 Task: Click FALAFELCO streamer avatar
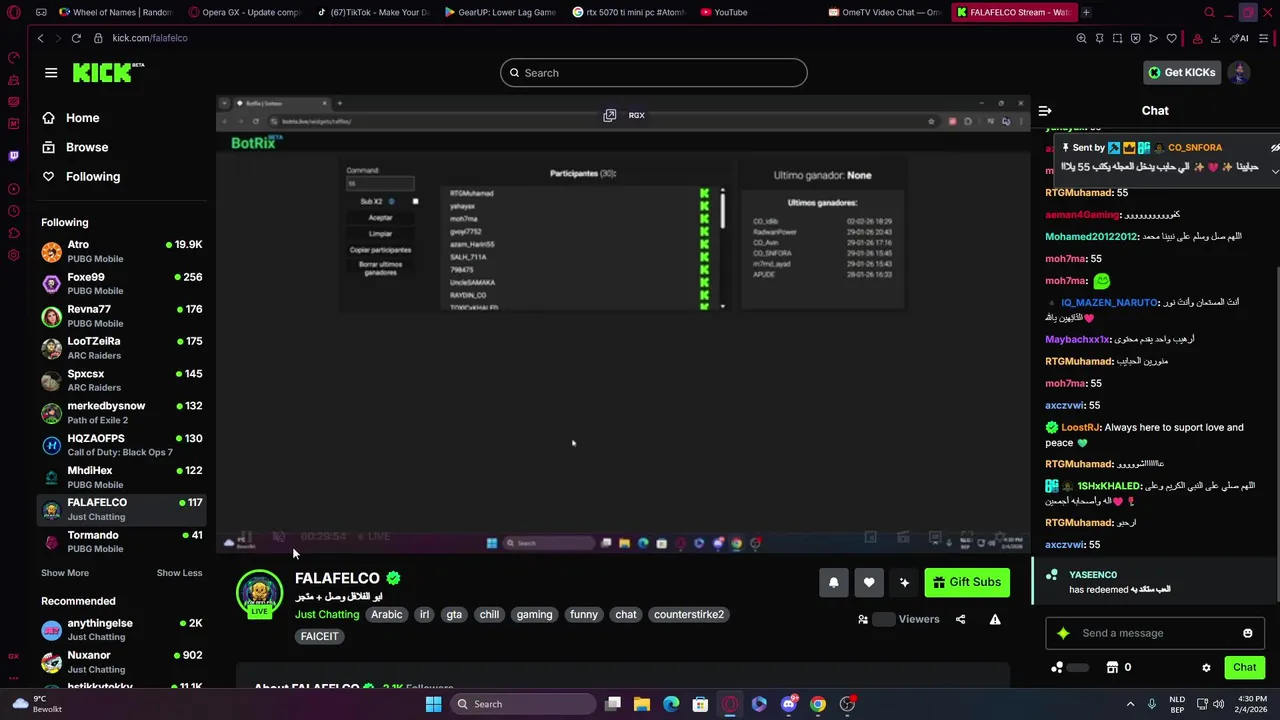point(260,593)
